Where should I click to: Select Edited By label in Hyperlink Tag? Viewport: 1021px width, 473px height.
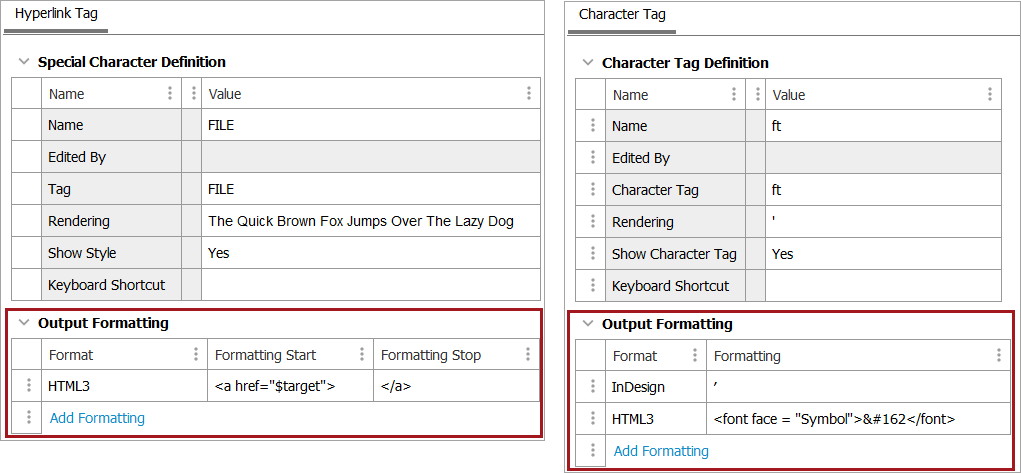pos(111,157)
